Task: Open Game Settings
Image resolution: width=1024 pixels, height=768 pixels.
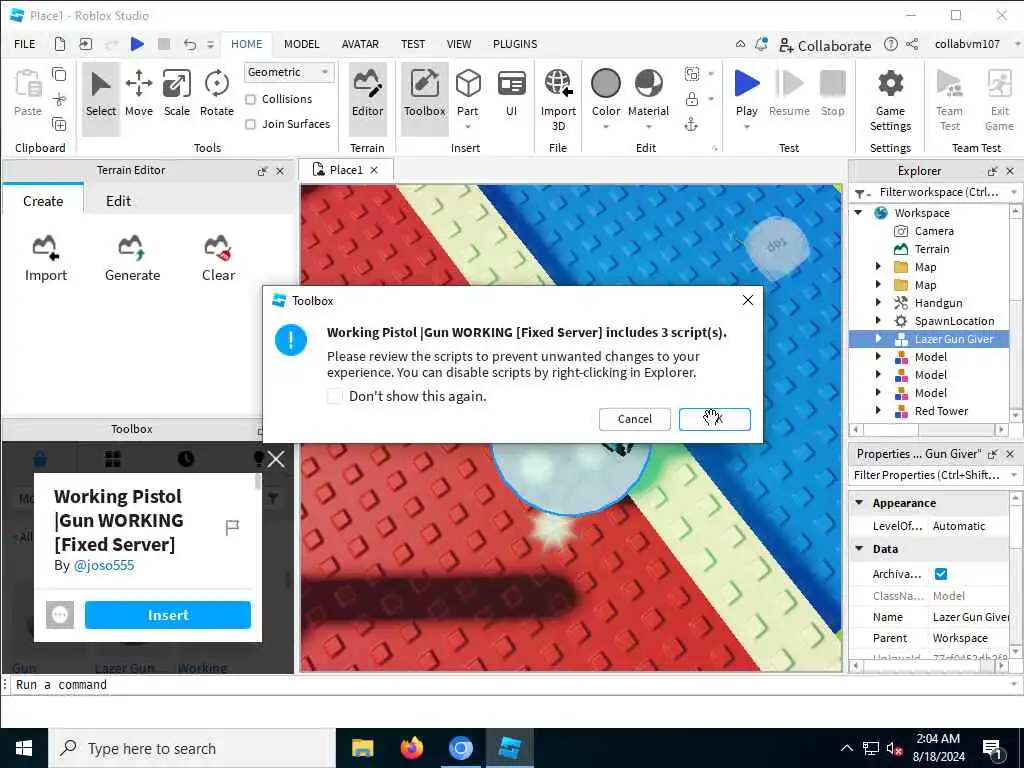Action: (890, 99)
